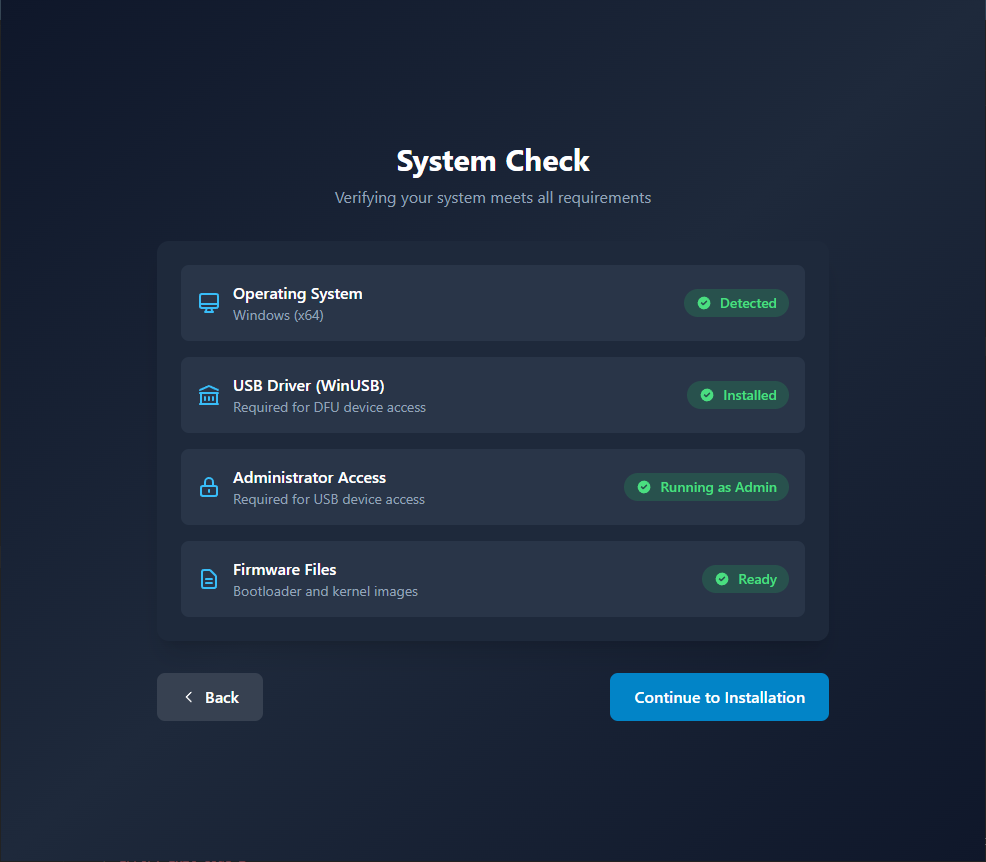Click the Firmware Files document icon

[x=208, y=579]
